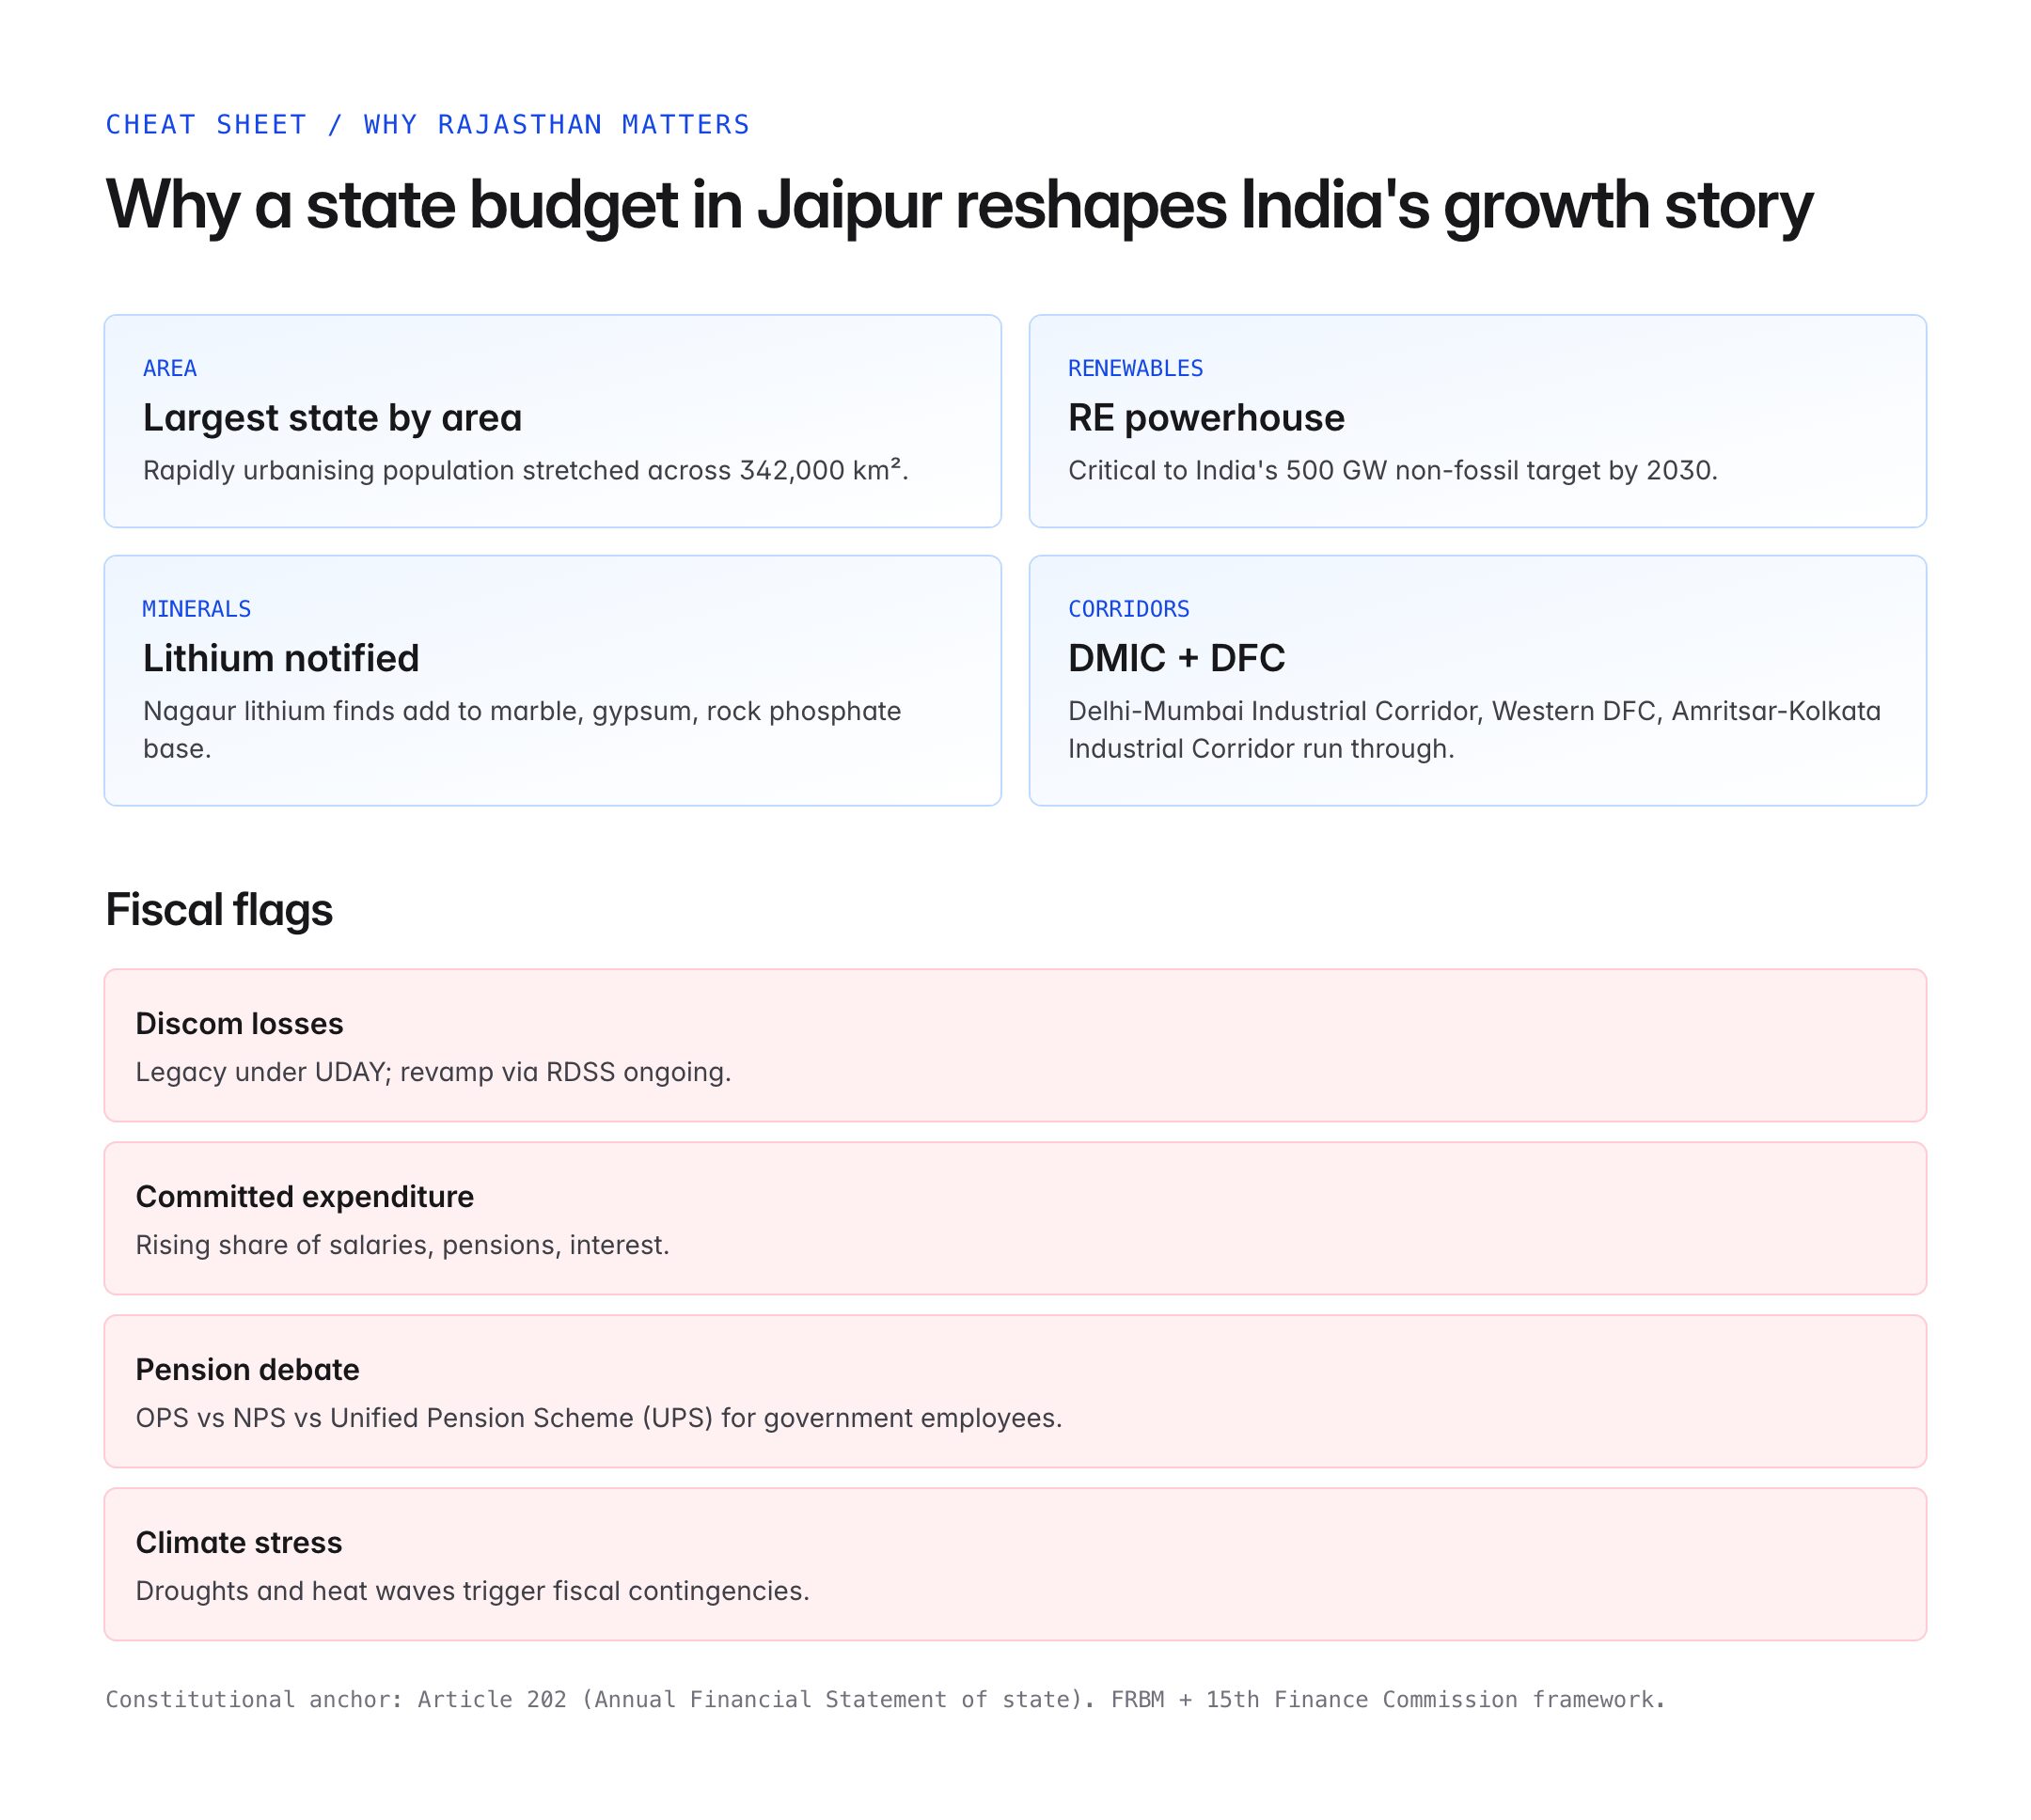Click the RENEWABLES label
Viewport: 2031px width, 1820px height.
point(1135,368)
